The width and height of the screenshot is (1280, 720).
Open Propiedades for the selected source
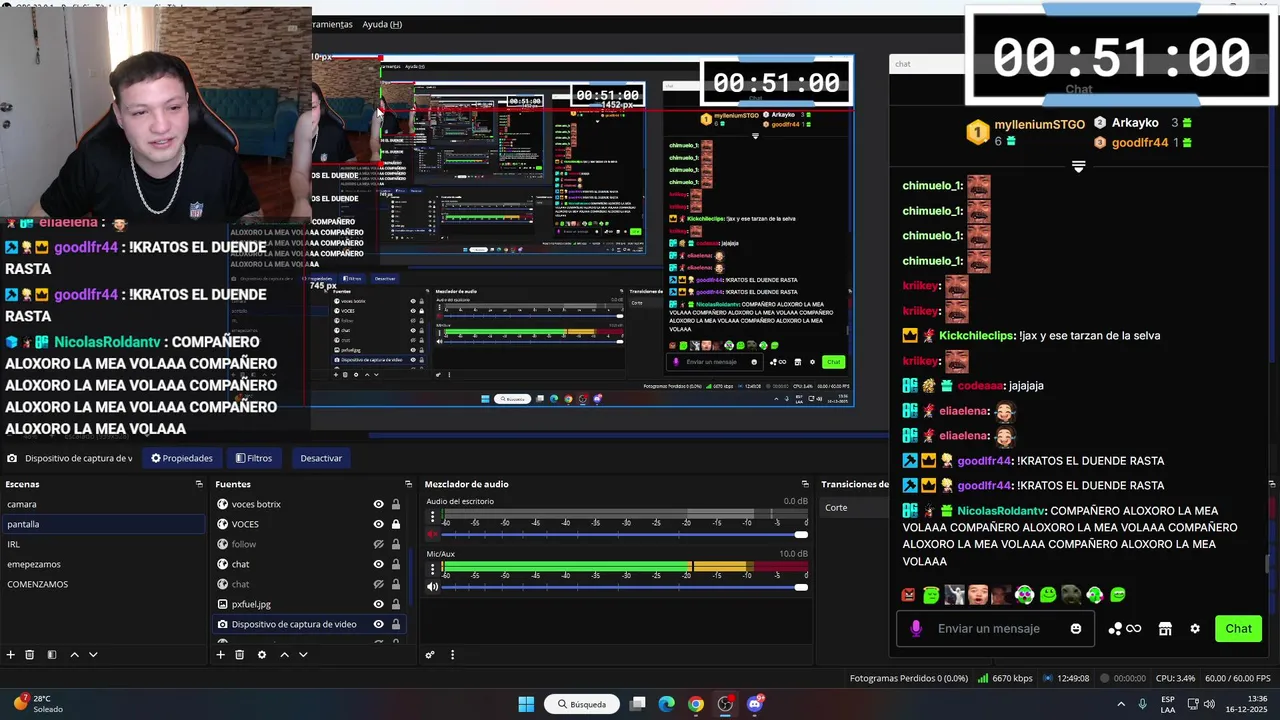pos(181,458)
